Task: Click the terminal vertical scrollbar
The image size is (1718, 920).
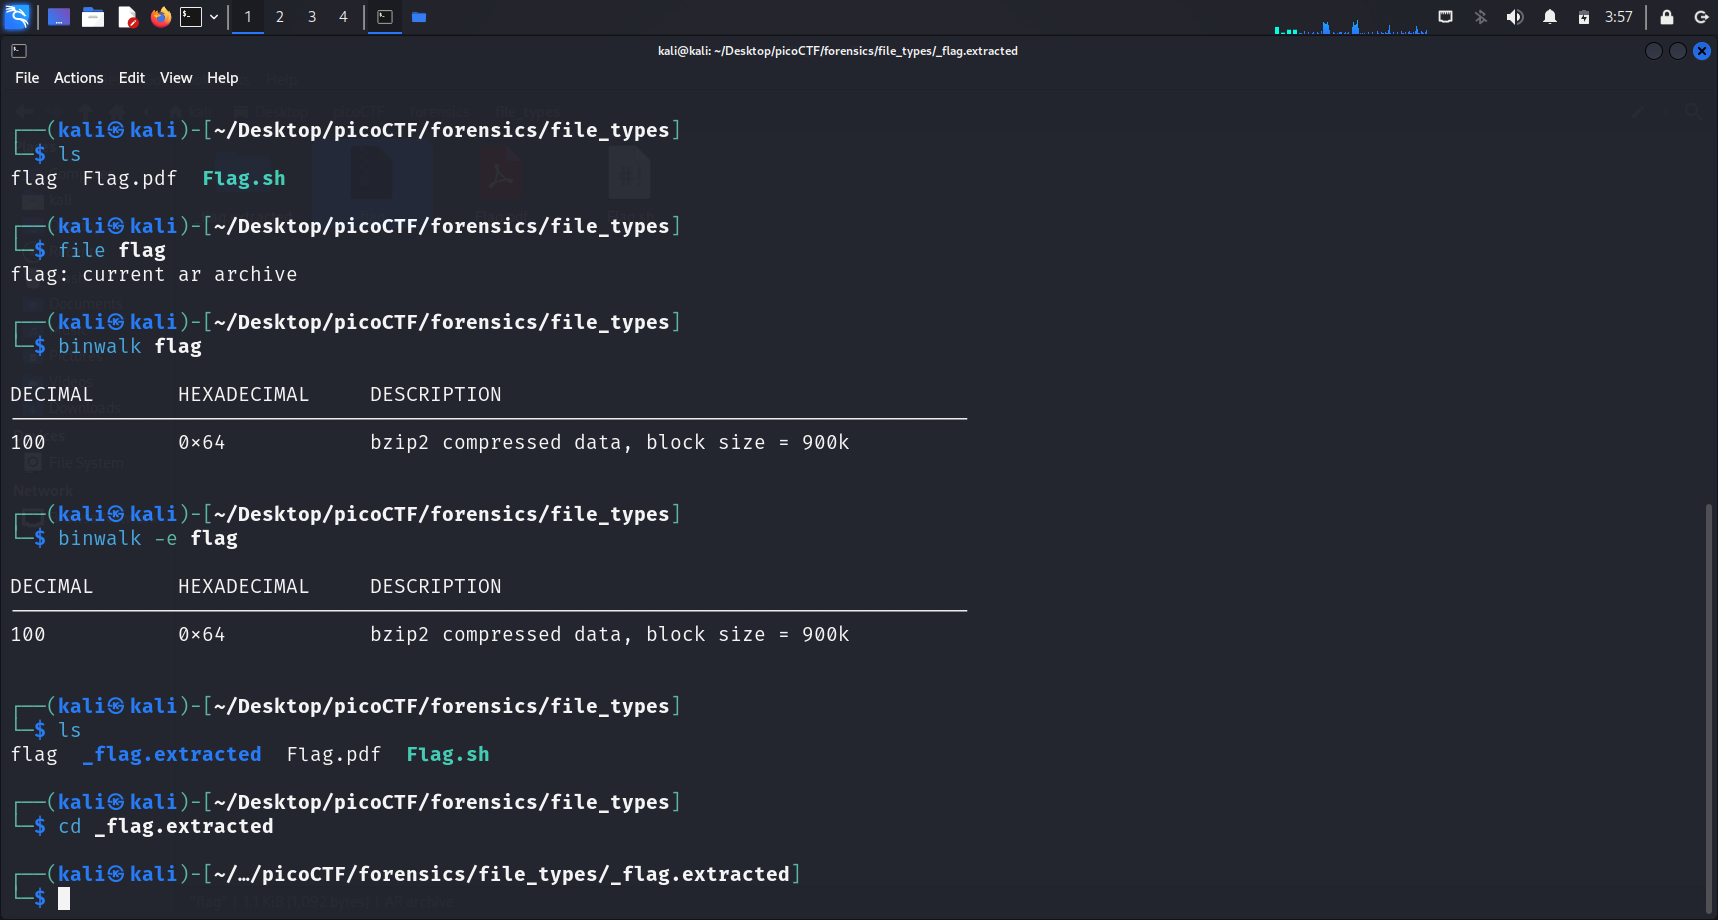Action: [1709, 700]
